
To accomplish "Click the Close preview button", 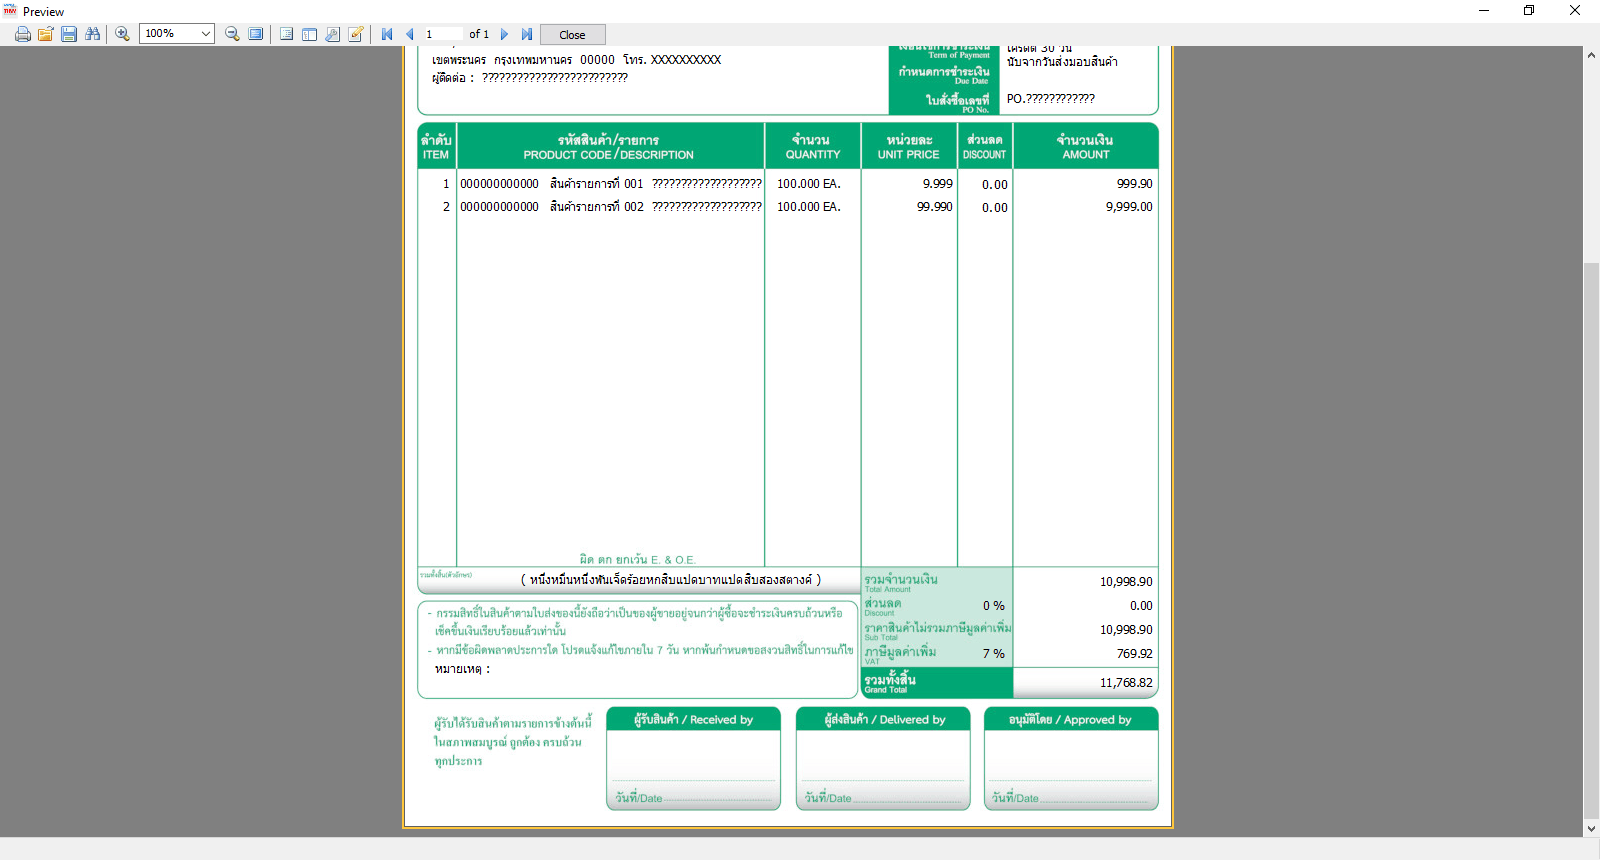I will coord(573,35).
